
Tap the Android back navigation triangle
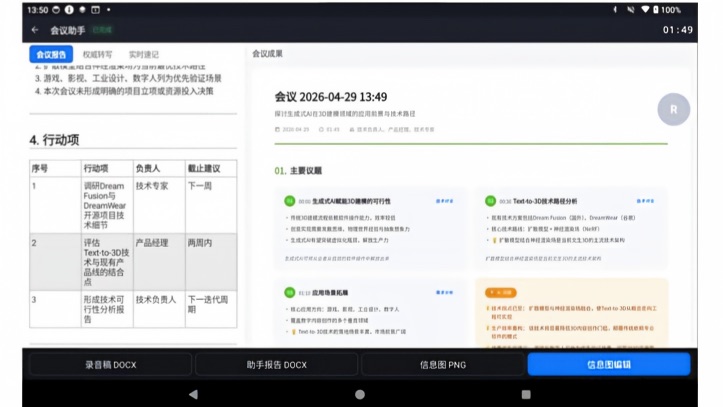coord(194,394)
